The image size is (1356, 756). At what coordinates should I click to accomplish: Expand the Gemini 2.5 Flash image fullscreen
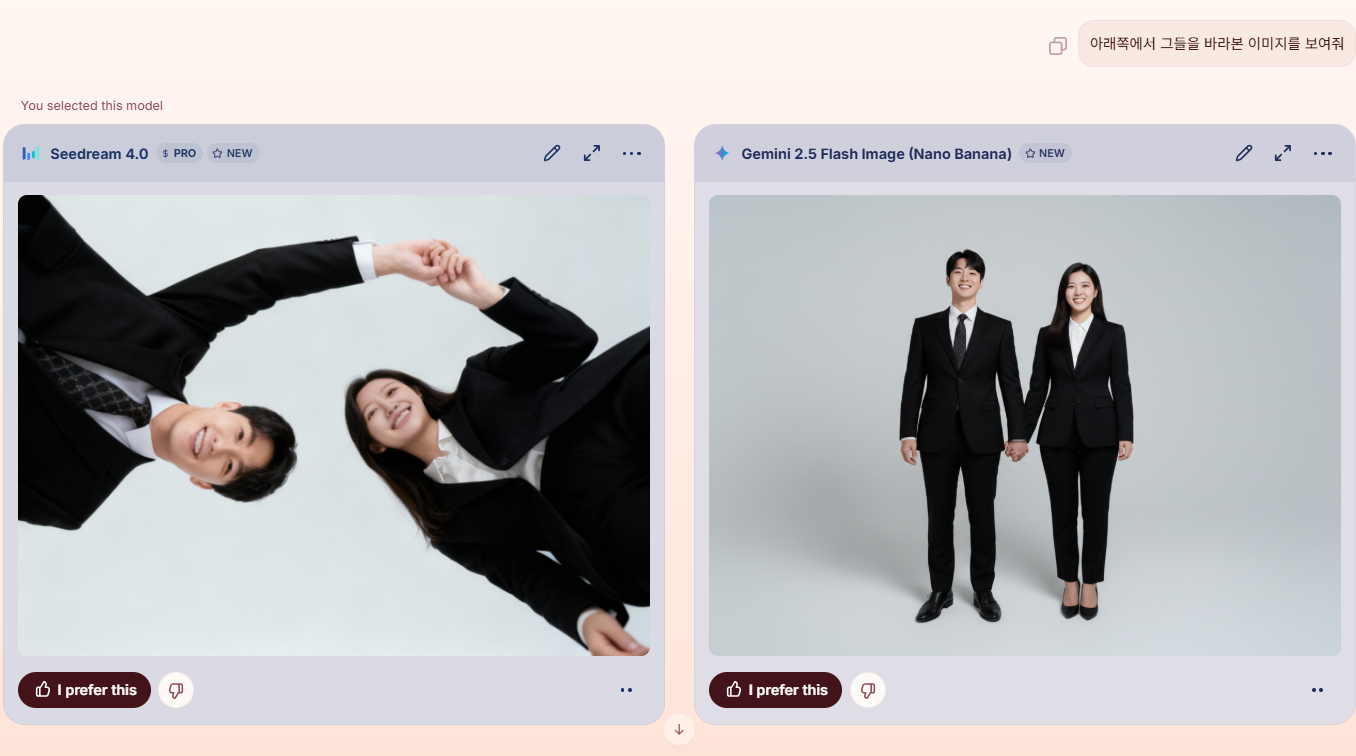(x=1283, y=153)
